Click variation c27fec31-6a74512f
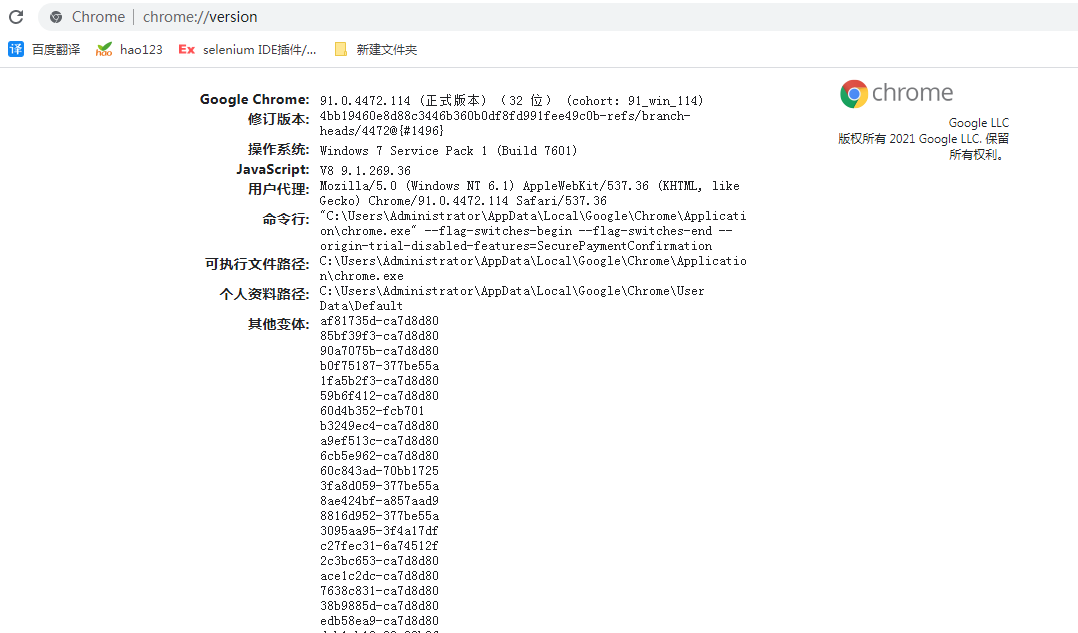Viewport: 1078px width, 633px height. [x=379, y=546]
